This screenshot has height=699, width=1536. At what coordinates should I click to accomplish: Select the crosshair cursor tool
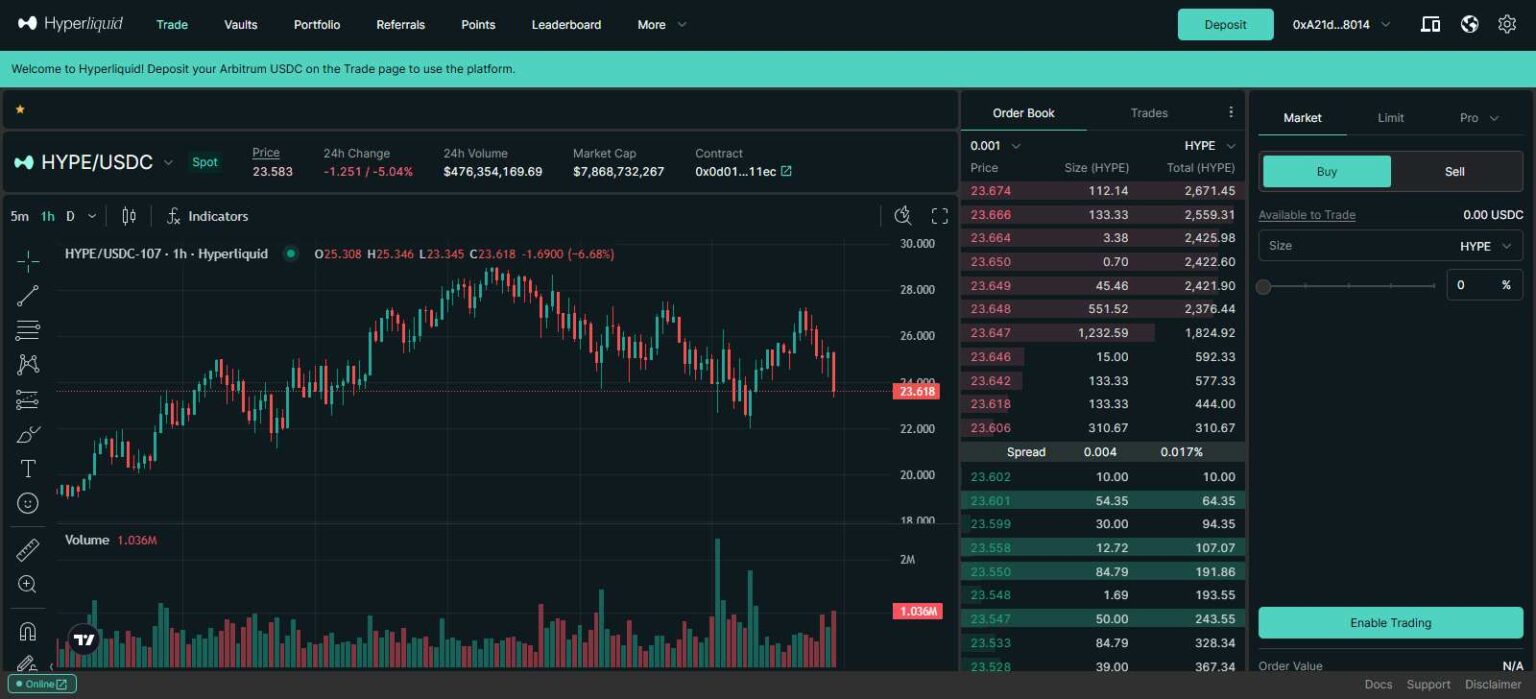28,262
